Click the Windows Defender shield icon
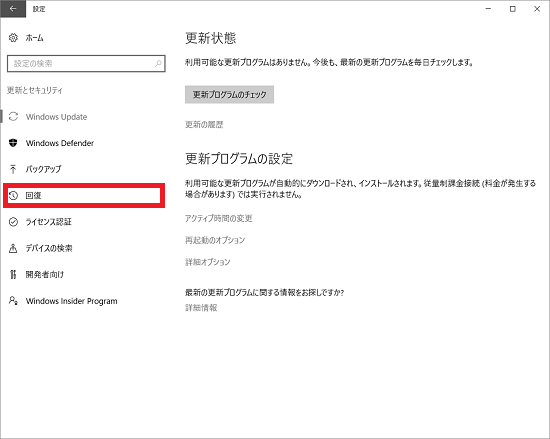The image size is (550, 439). (x=13, y=143)
